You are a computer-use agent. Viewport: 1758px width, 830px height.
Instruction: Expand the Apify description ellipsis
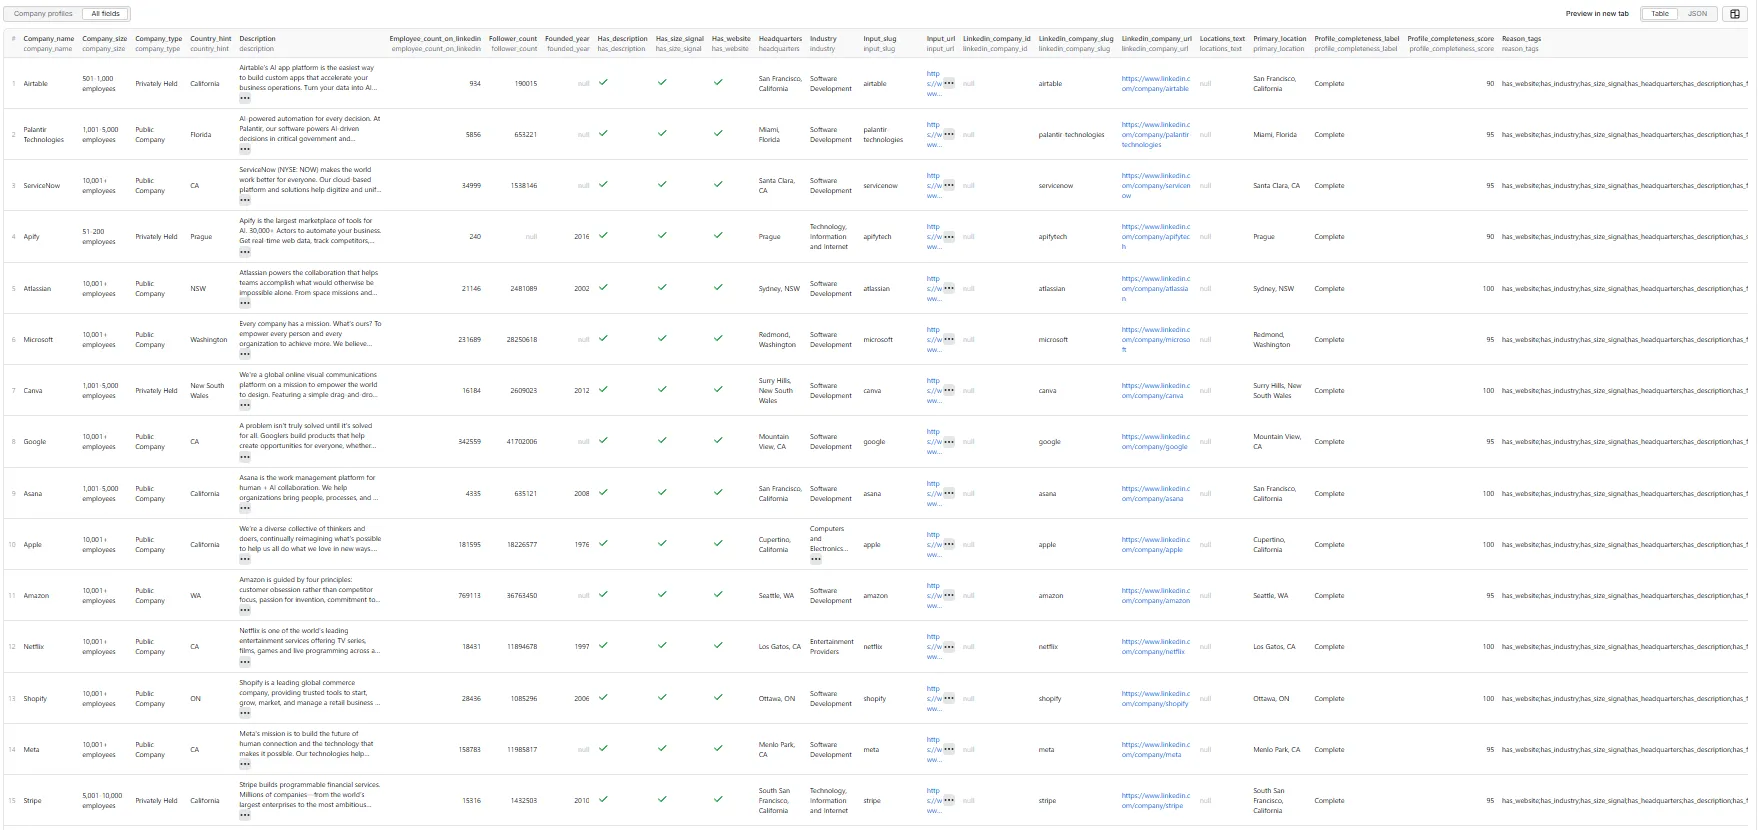tap(245, 251)
